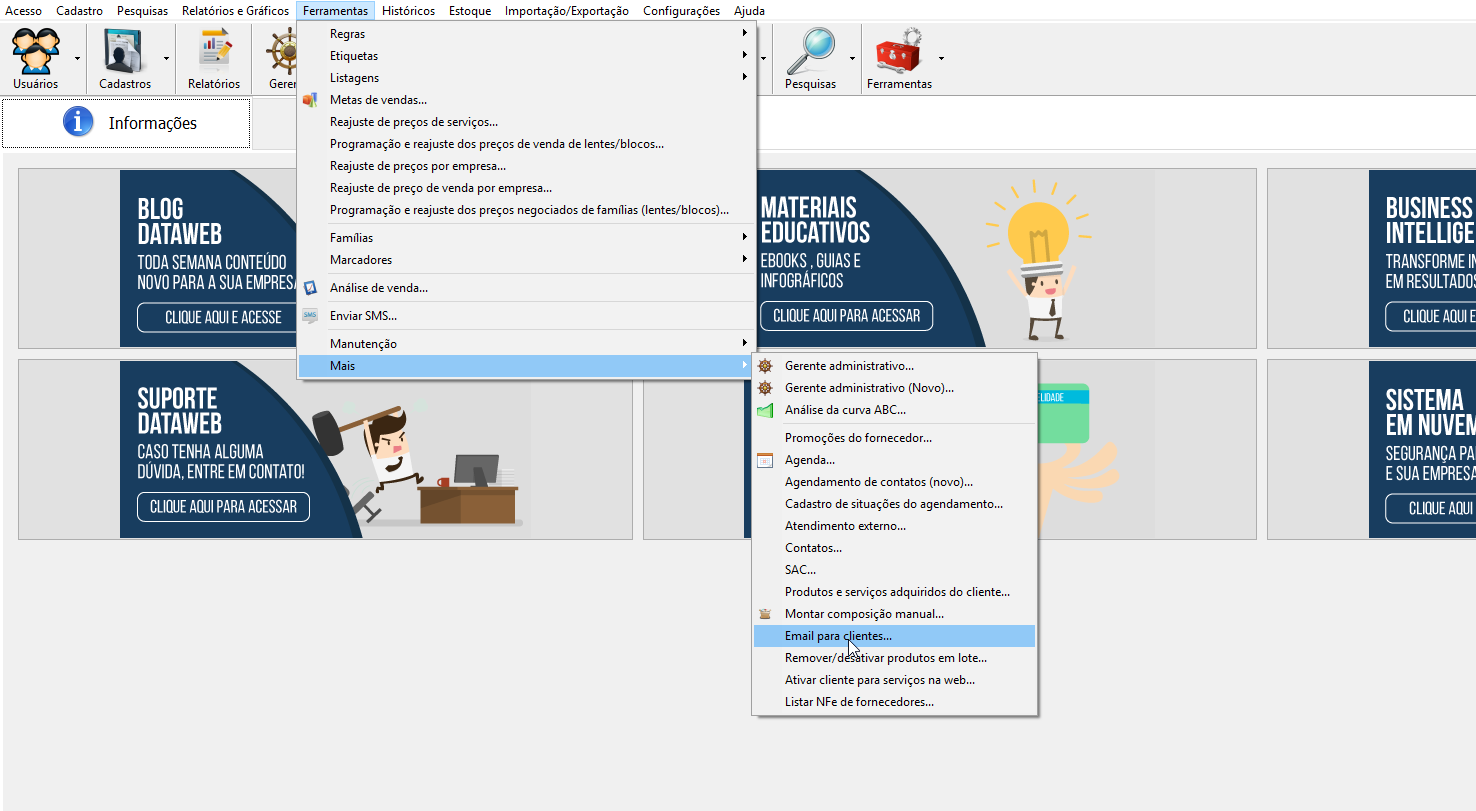The width and height of the screenshot is (1476, 811).
Task: Open Cadastro de situações do agendamento
Action: 894,504
